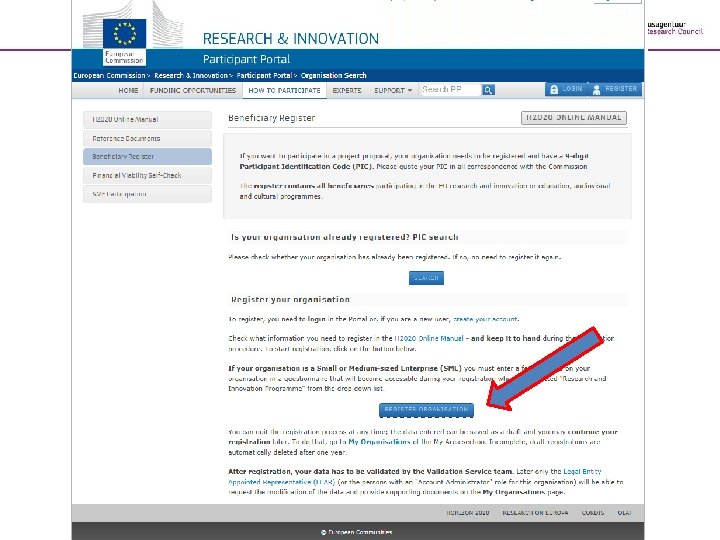Click the padlock Login icon
Viewport: 720px width, 540px height.
pos(554,90)
